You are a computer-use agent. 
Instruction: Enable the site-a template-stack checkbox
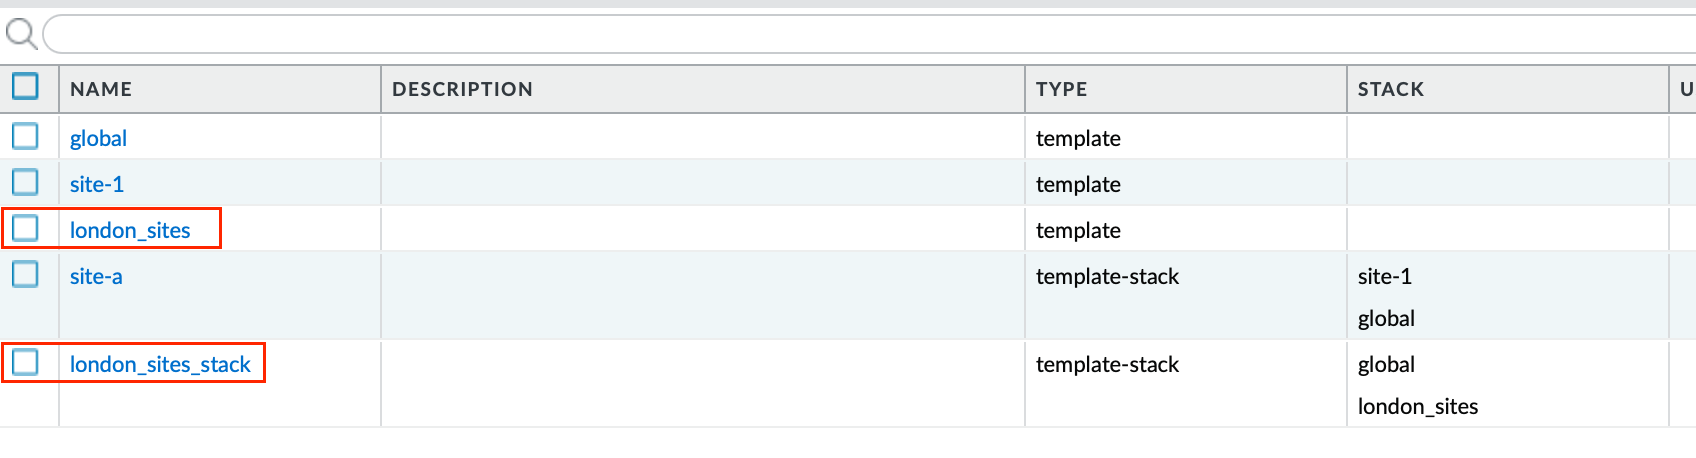coord(25,274)
